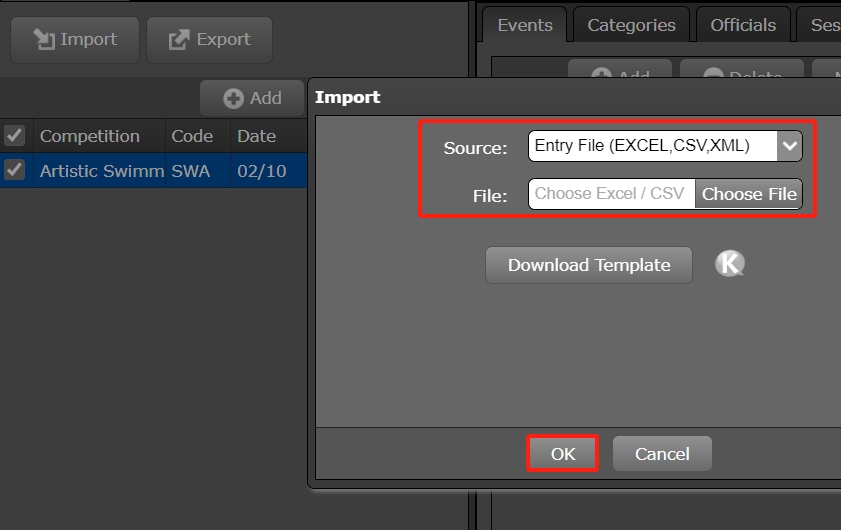Uncheck the Artistic Swimming row checkbox
Image resolution: width=841 pixels, height=530 pixels.
pos(15,170)
